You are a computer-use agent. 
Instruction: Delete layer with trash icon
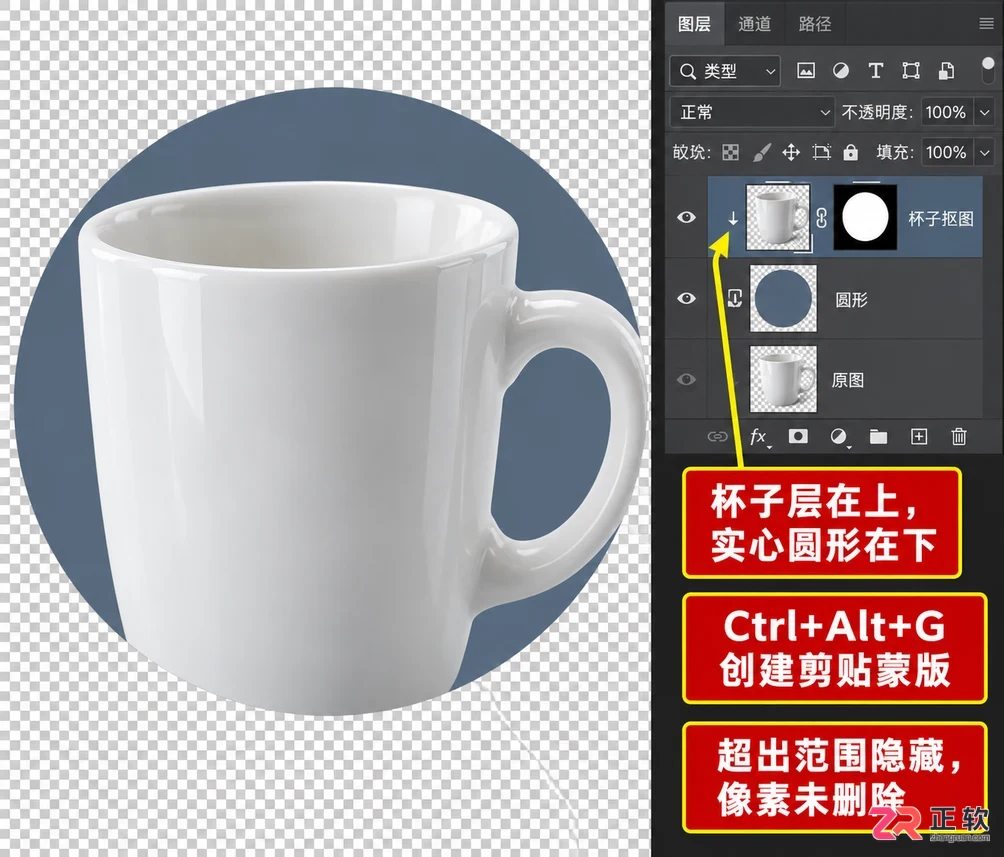click(x=959, y=437)
